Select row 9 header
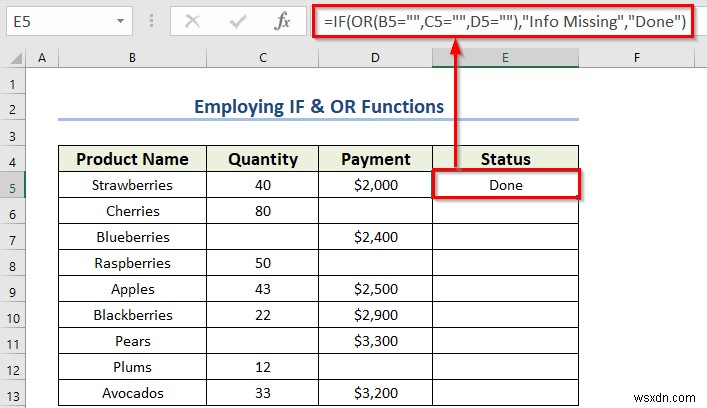707x408 pixels. pyautogui.click(x=13, y=289)
